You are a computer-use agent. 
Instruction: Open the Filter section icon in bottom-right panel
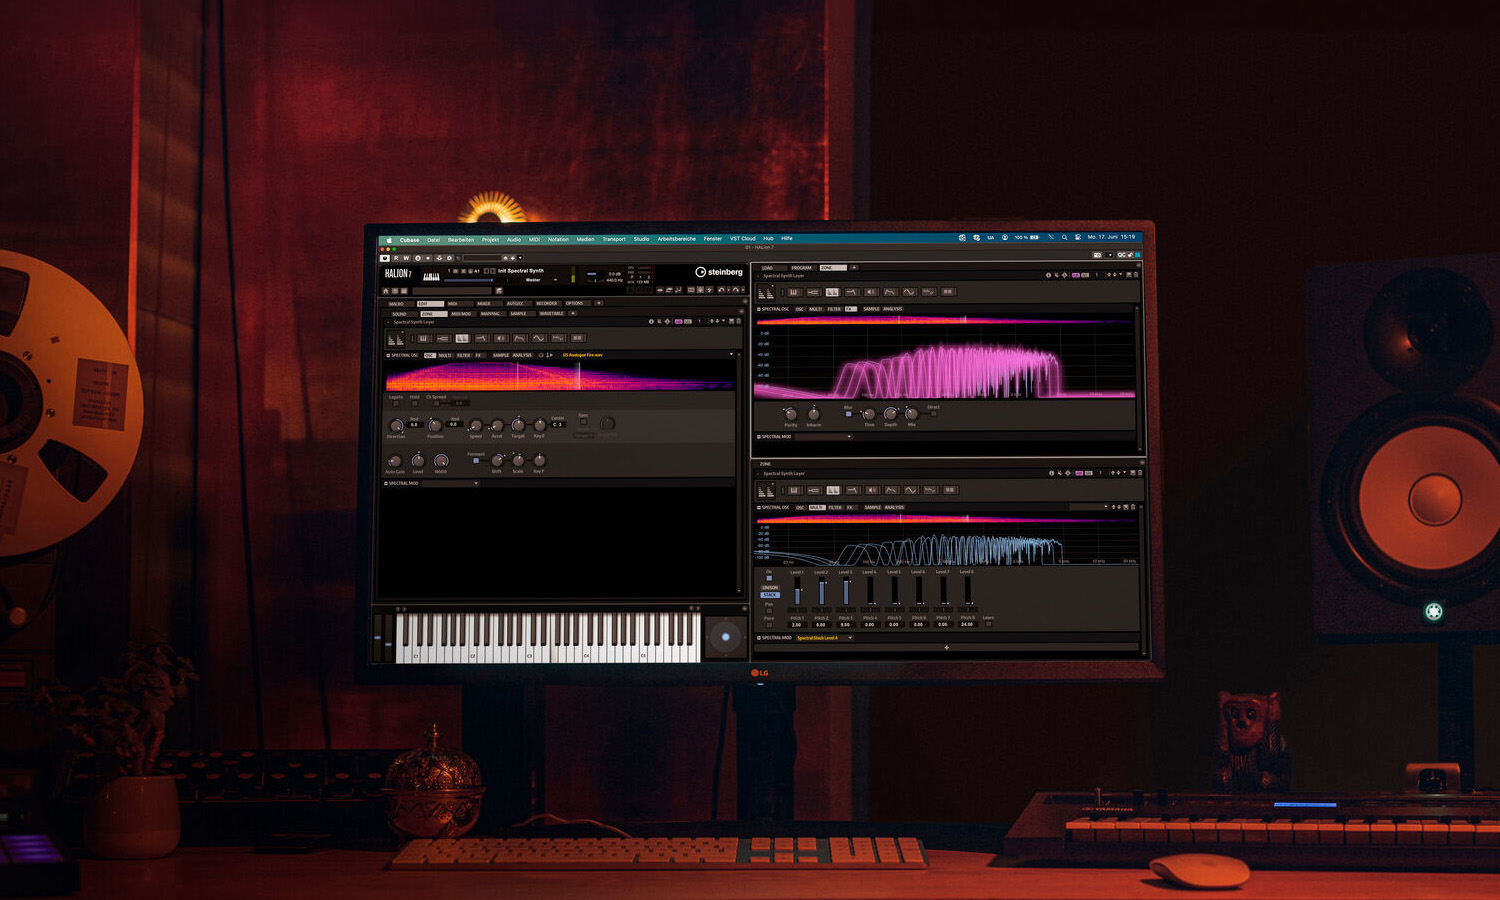(x=853, y=490)
